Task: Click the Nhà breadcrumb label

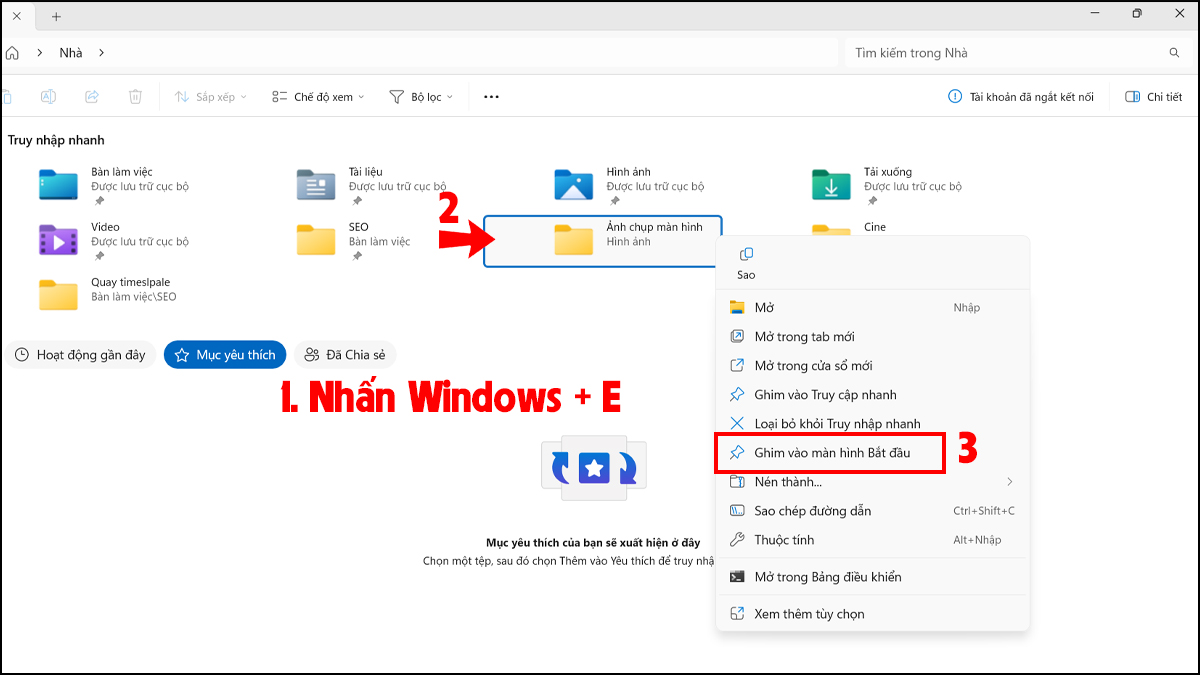Action: point(70,53)
